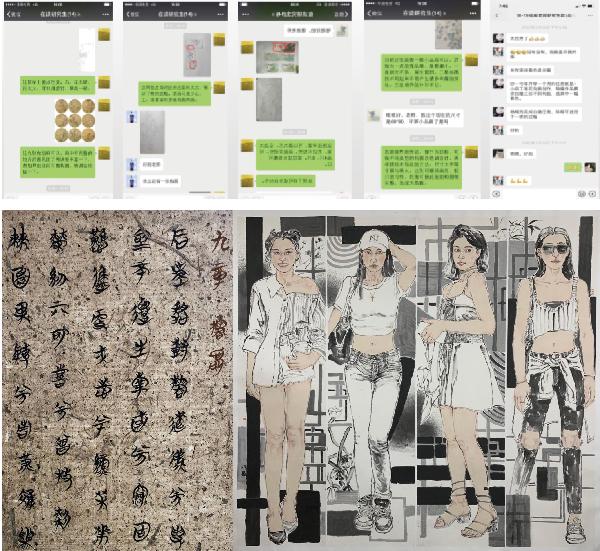This screenshot has width=600, height=551.
Task: Tap the blue avatar beside the gray image
Action: pos(132,117)
